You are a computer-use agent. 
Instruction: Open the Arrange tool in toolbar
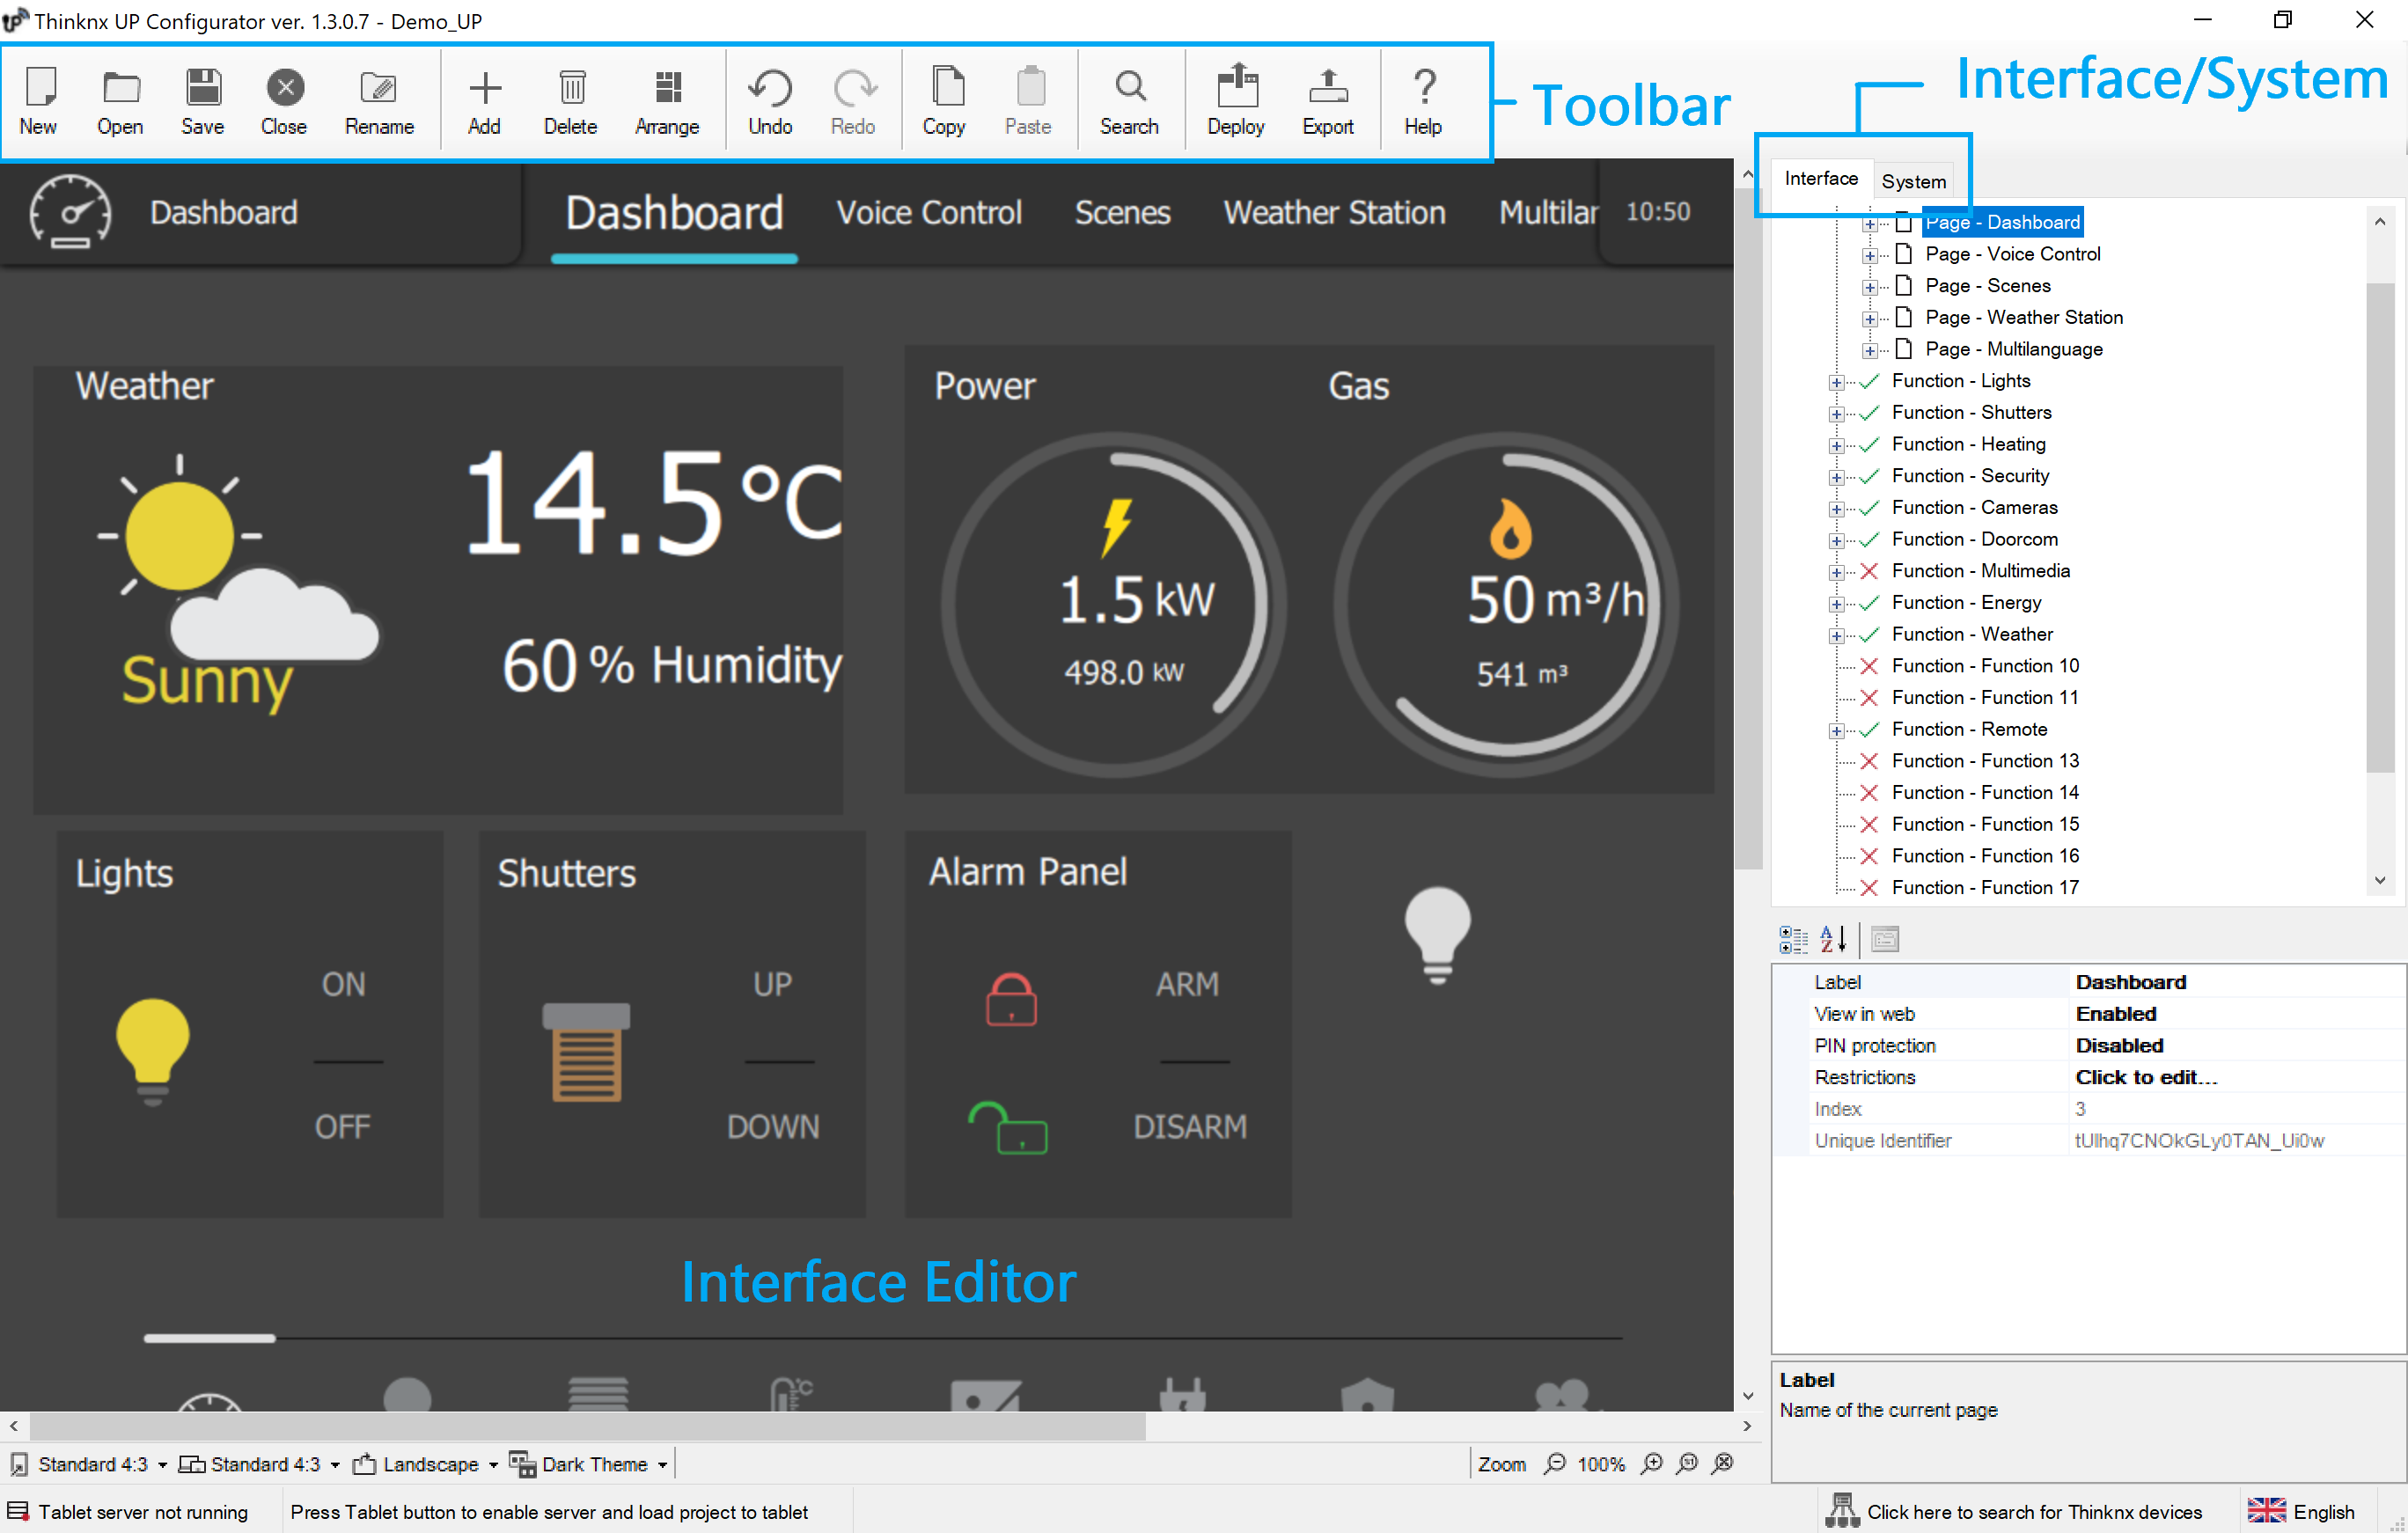(666, 100)
